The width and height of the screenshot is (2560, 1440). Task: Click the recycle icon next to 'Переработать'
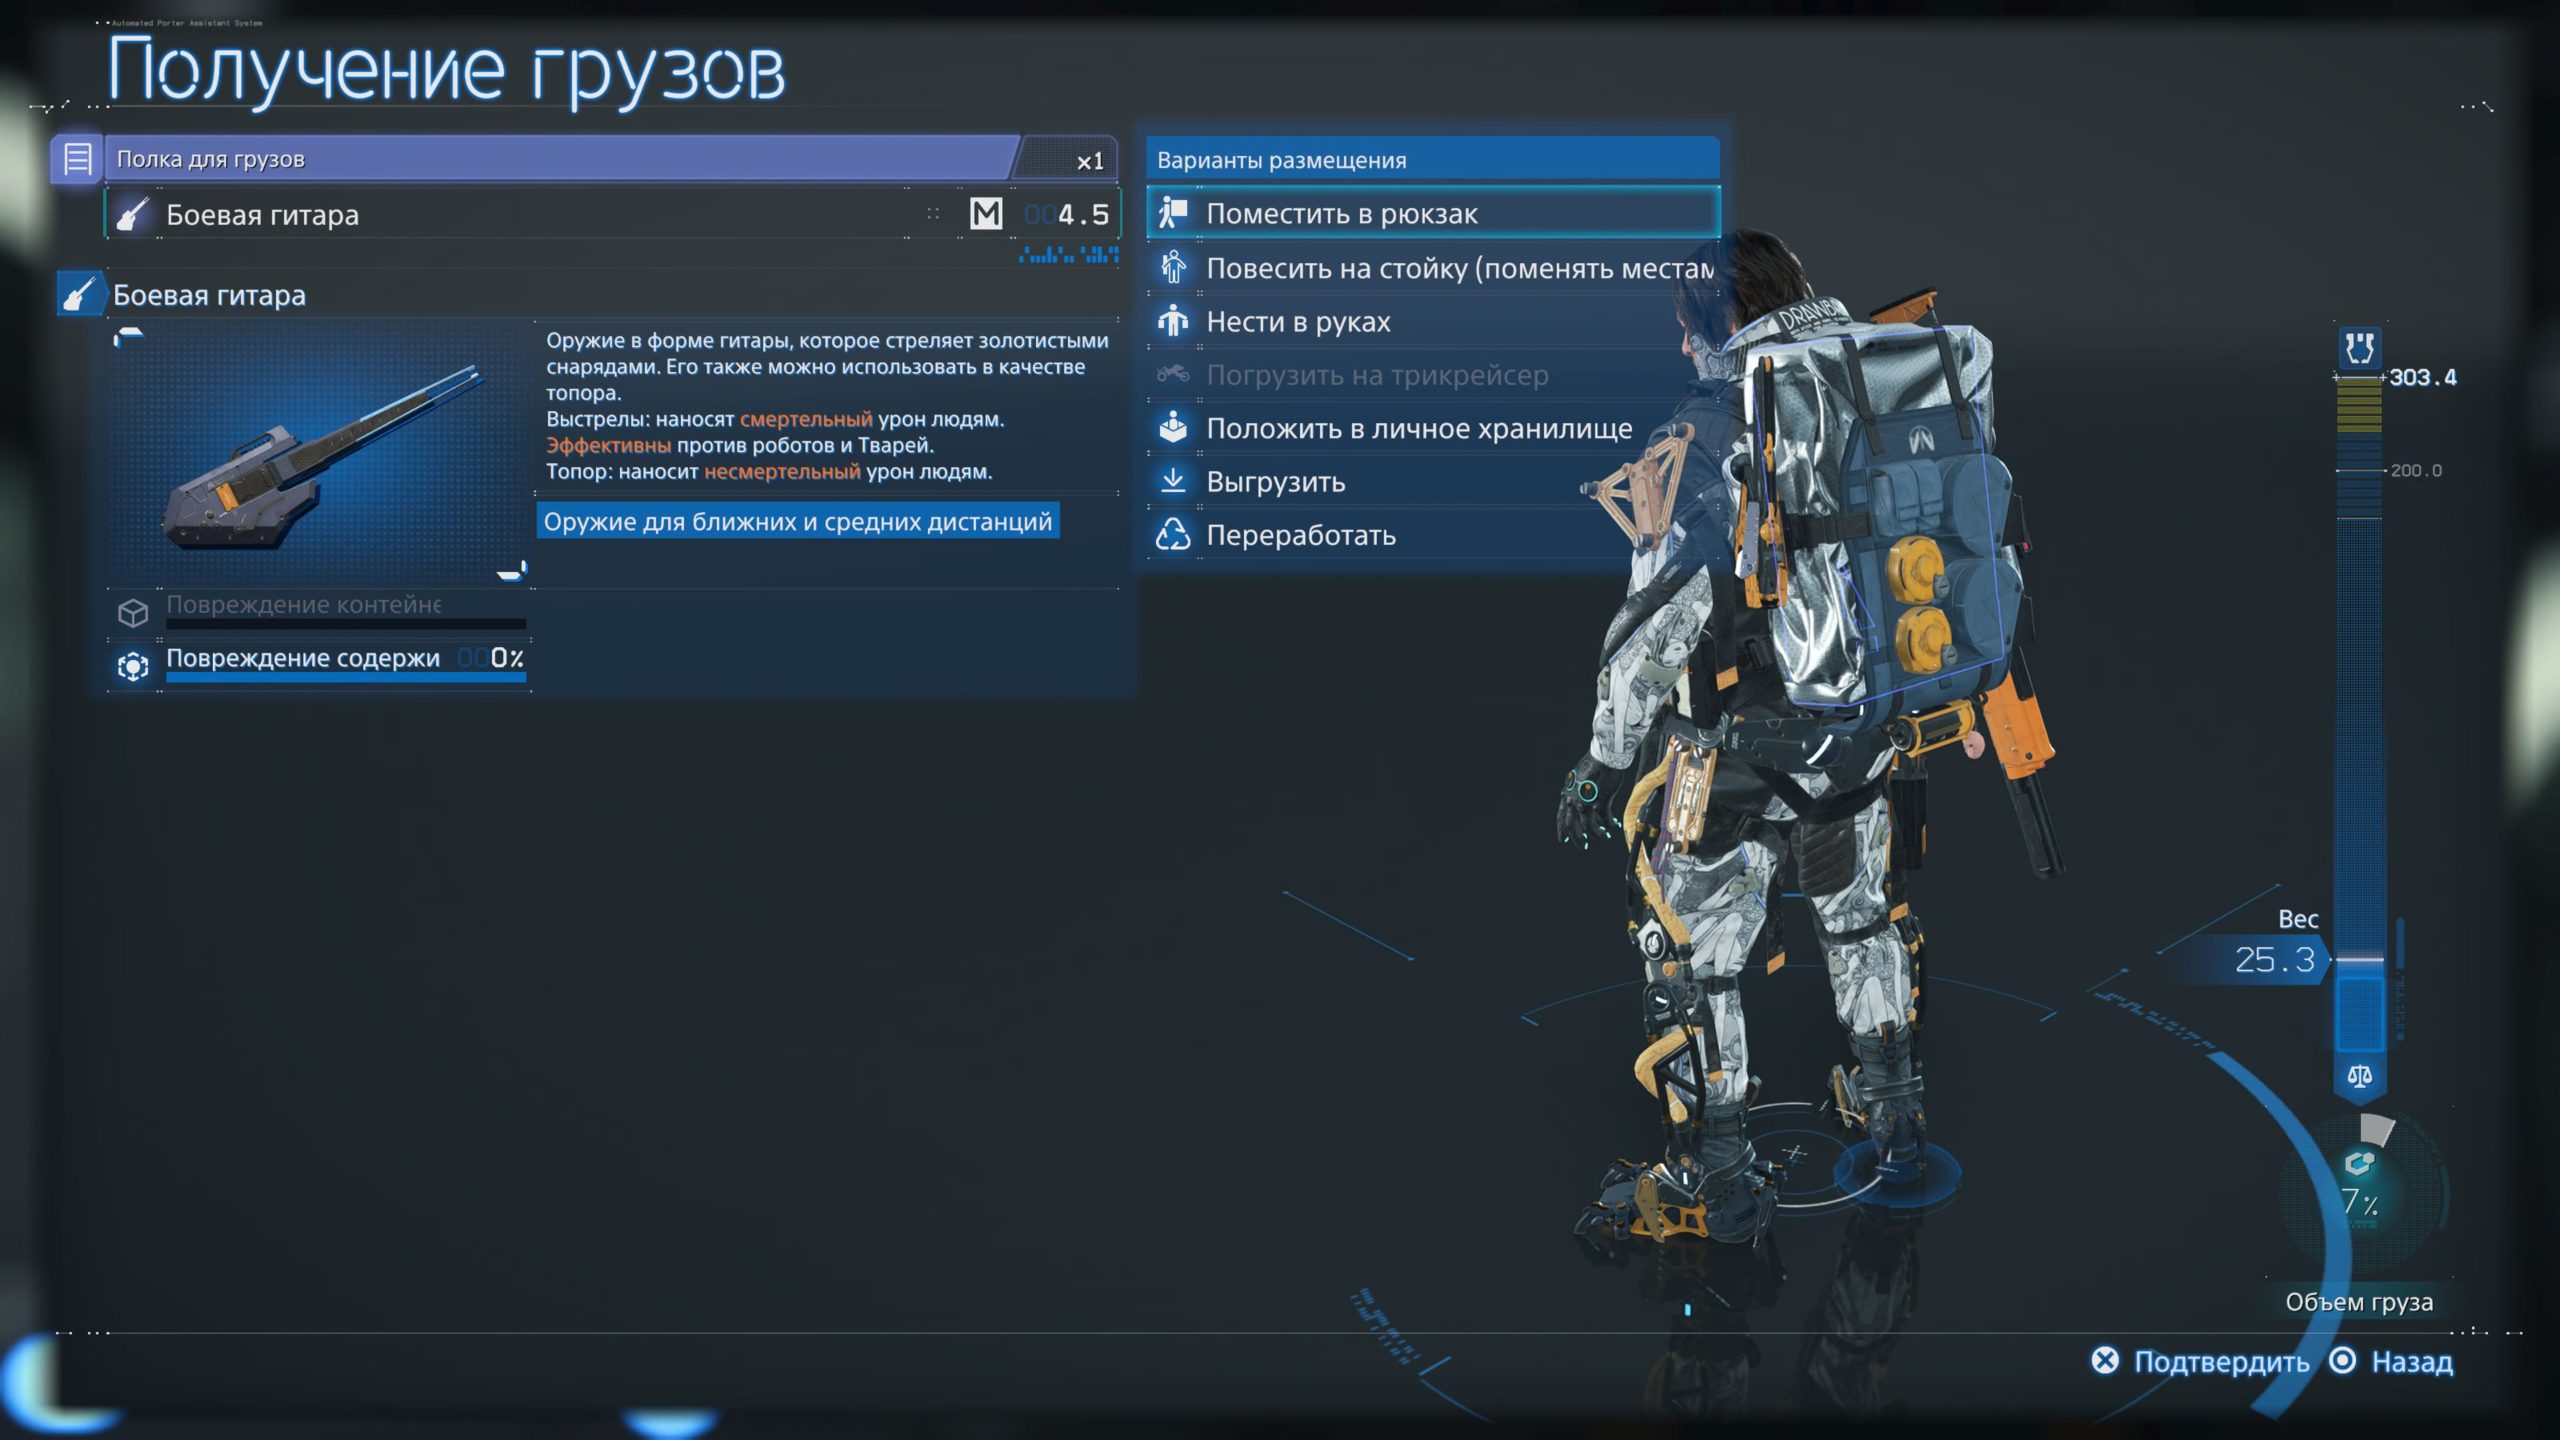coord(1173,535)
